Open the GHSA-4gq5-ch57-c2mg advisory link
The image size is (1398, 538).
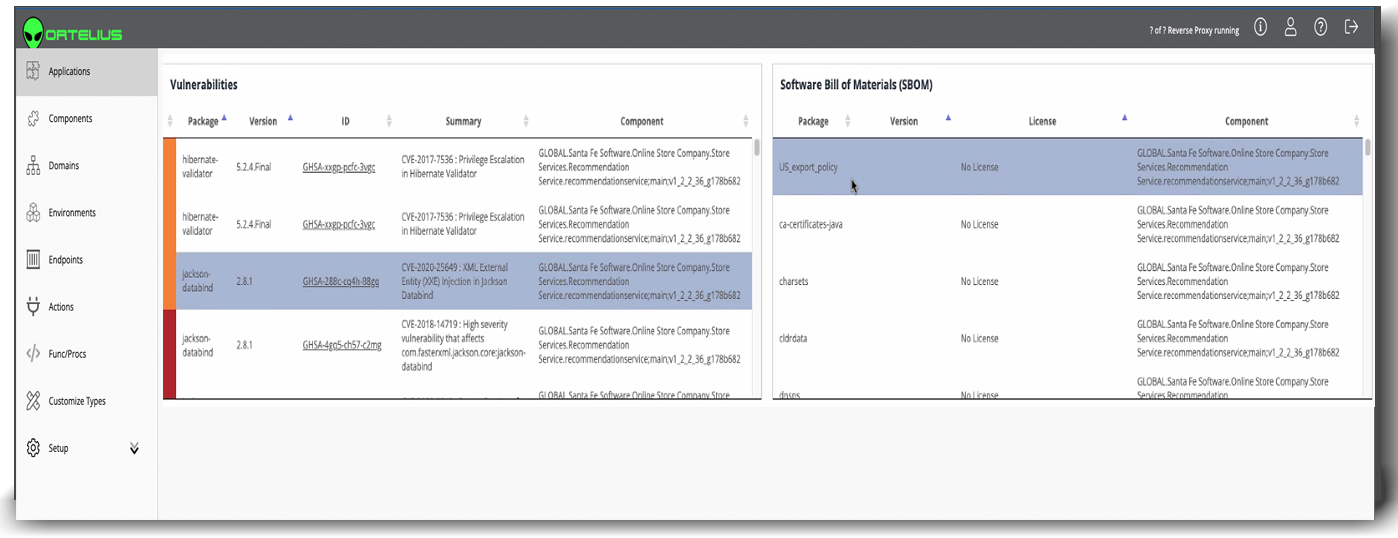[x=341, y=345]
